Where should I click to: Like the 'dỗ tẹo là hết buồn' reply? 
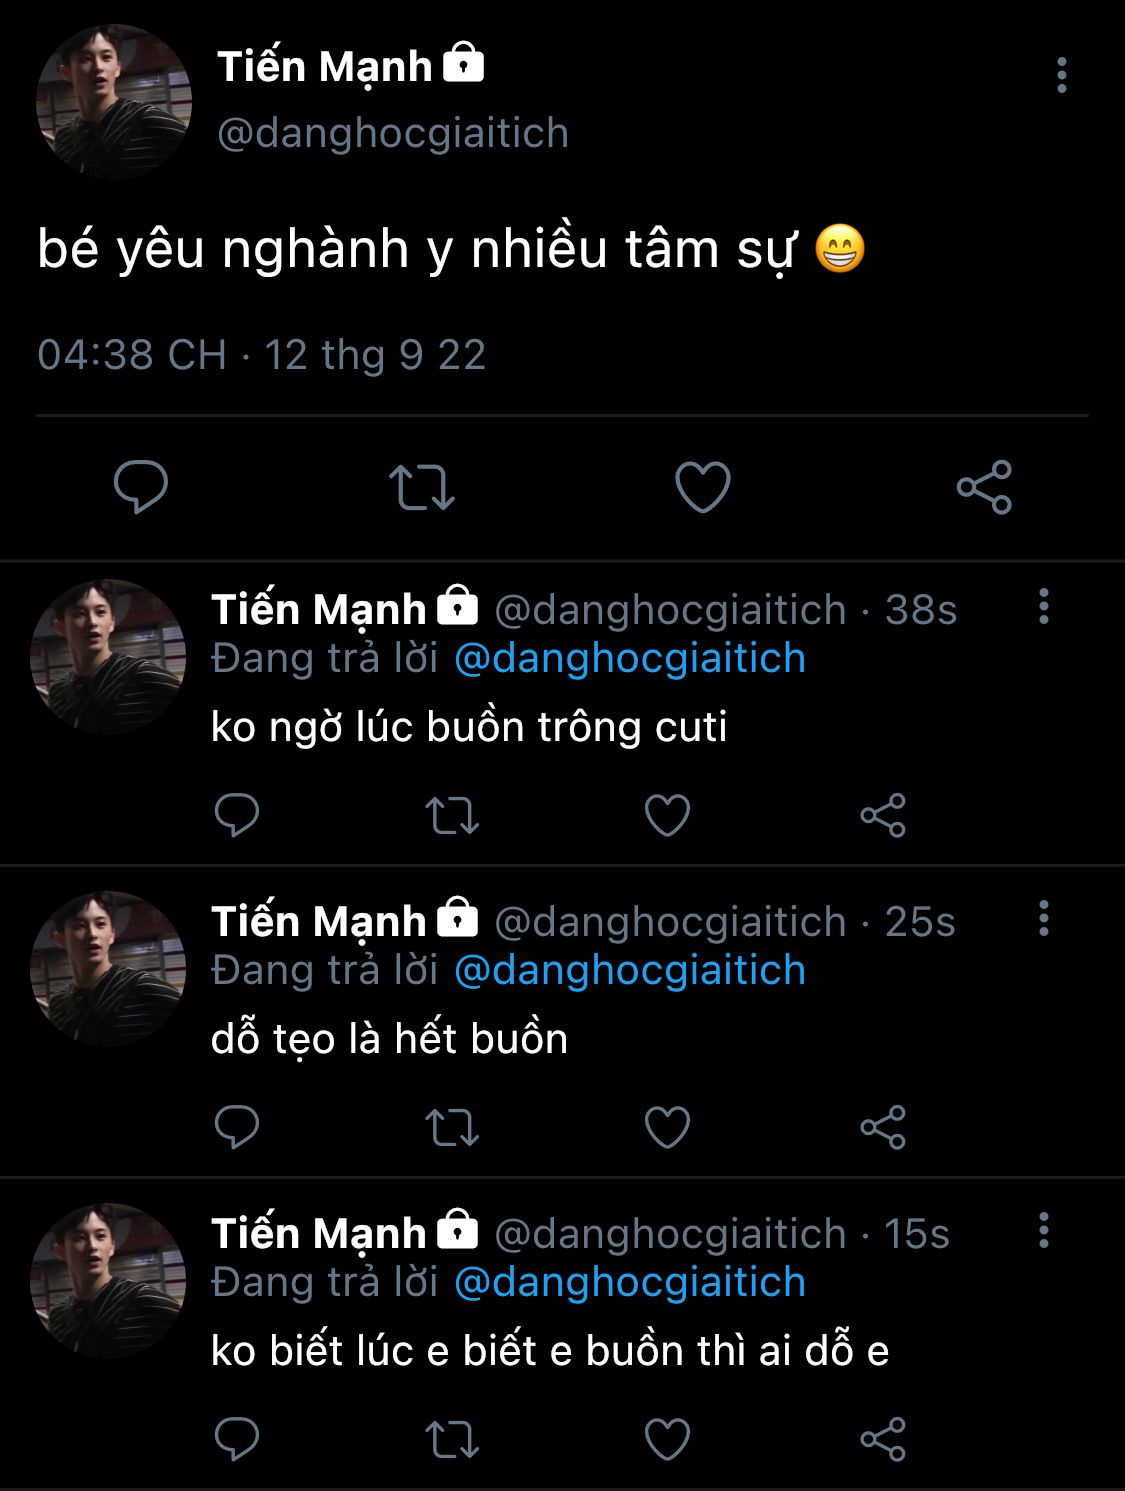667,1127
